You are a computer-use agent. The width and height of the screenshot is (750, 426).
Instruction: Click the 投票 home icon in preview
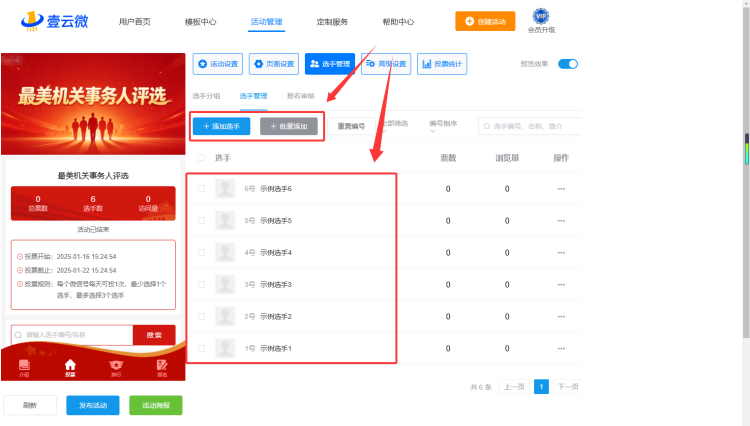70,368
